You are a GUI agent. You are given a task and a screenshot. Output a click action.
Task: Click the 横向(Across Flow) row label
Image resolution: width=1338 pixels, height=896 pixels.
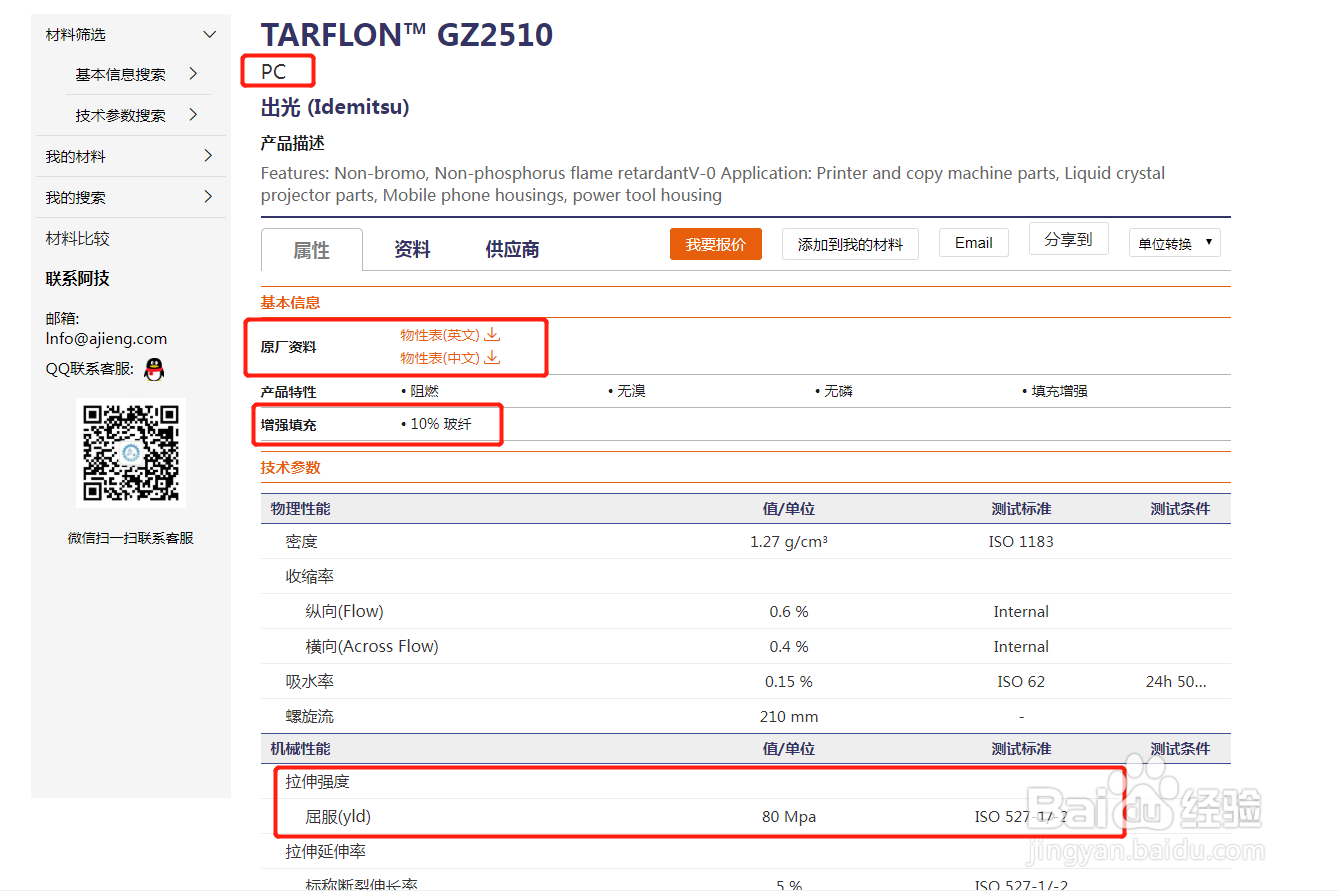pyautogui.click(x=372, y=646)
